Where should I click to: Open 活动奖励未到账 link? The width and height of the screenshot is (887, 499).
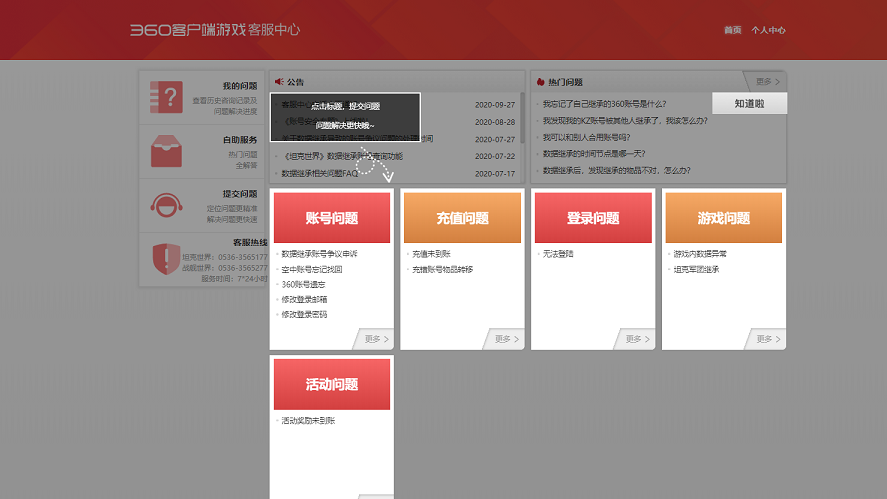point(308,420)
